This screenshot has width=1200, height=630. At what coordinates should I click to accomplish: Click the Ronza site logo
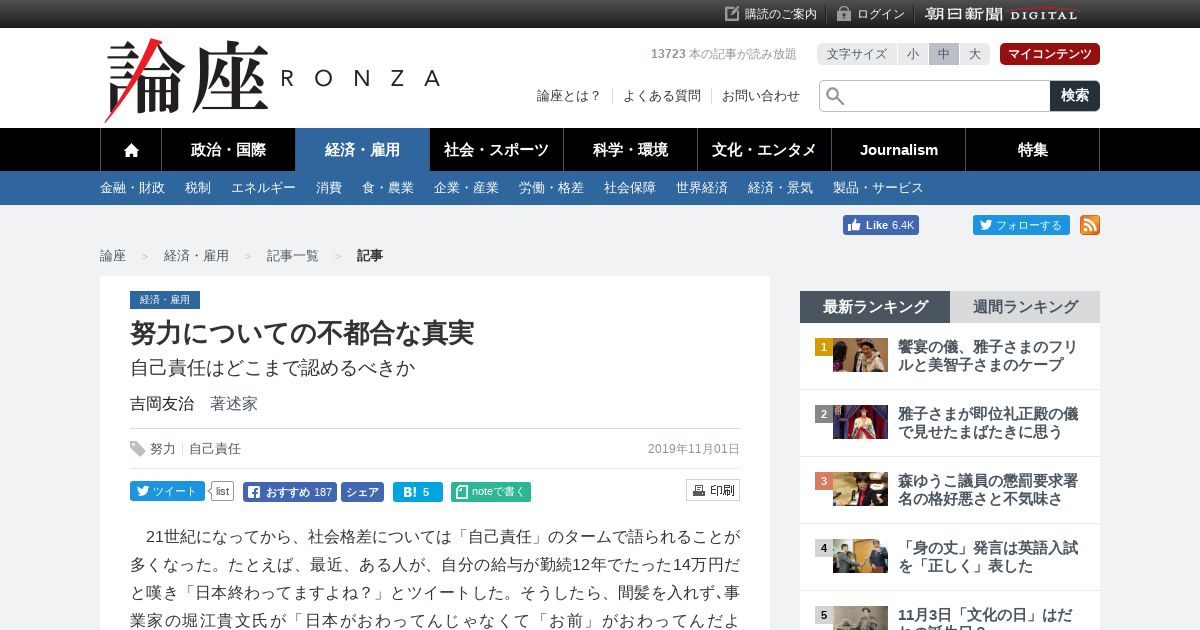(x=272, y=80)
